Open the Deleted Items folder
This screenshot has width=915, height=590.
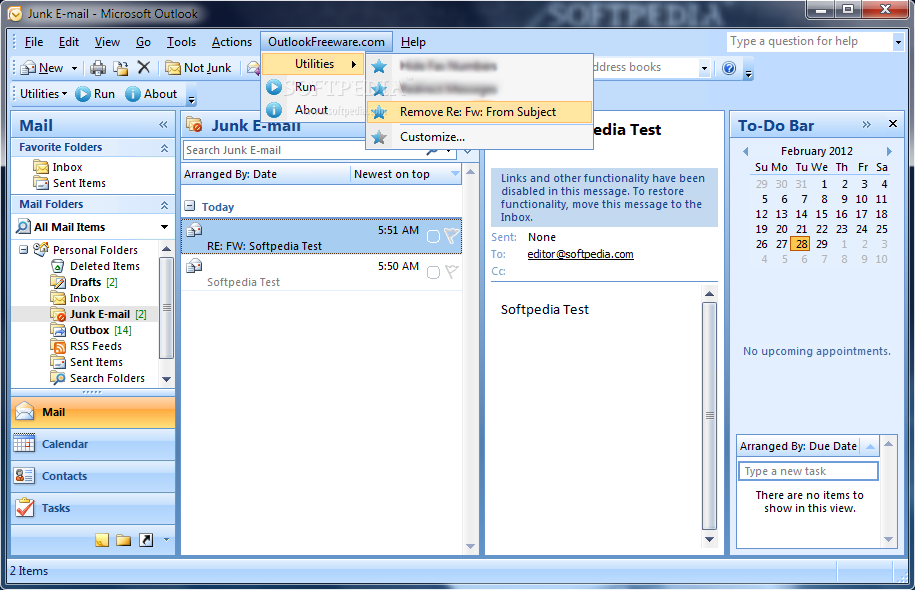click(104, 266)
